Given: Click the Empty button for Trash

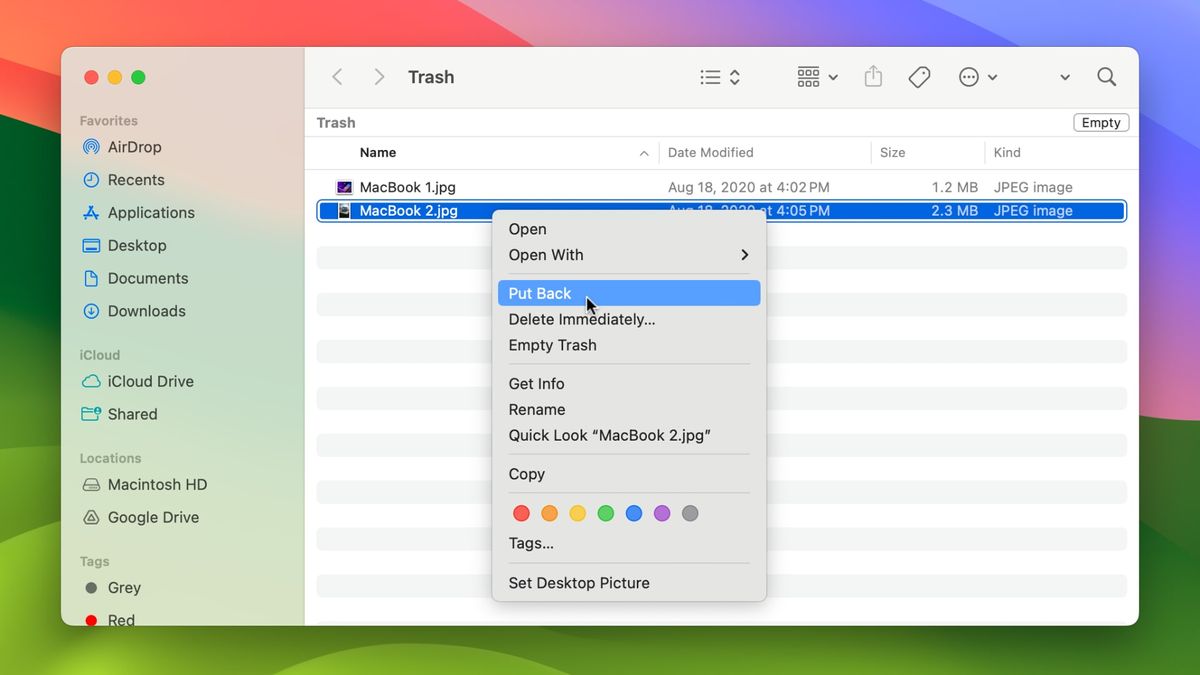Looking at the screenshot, I should click(x=1100, y=122).
